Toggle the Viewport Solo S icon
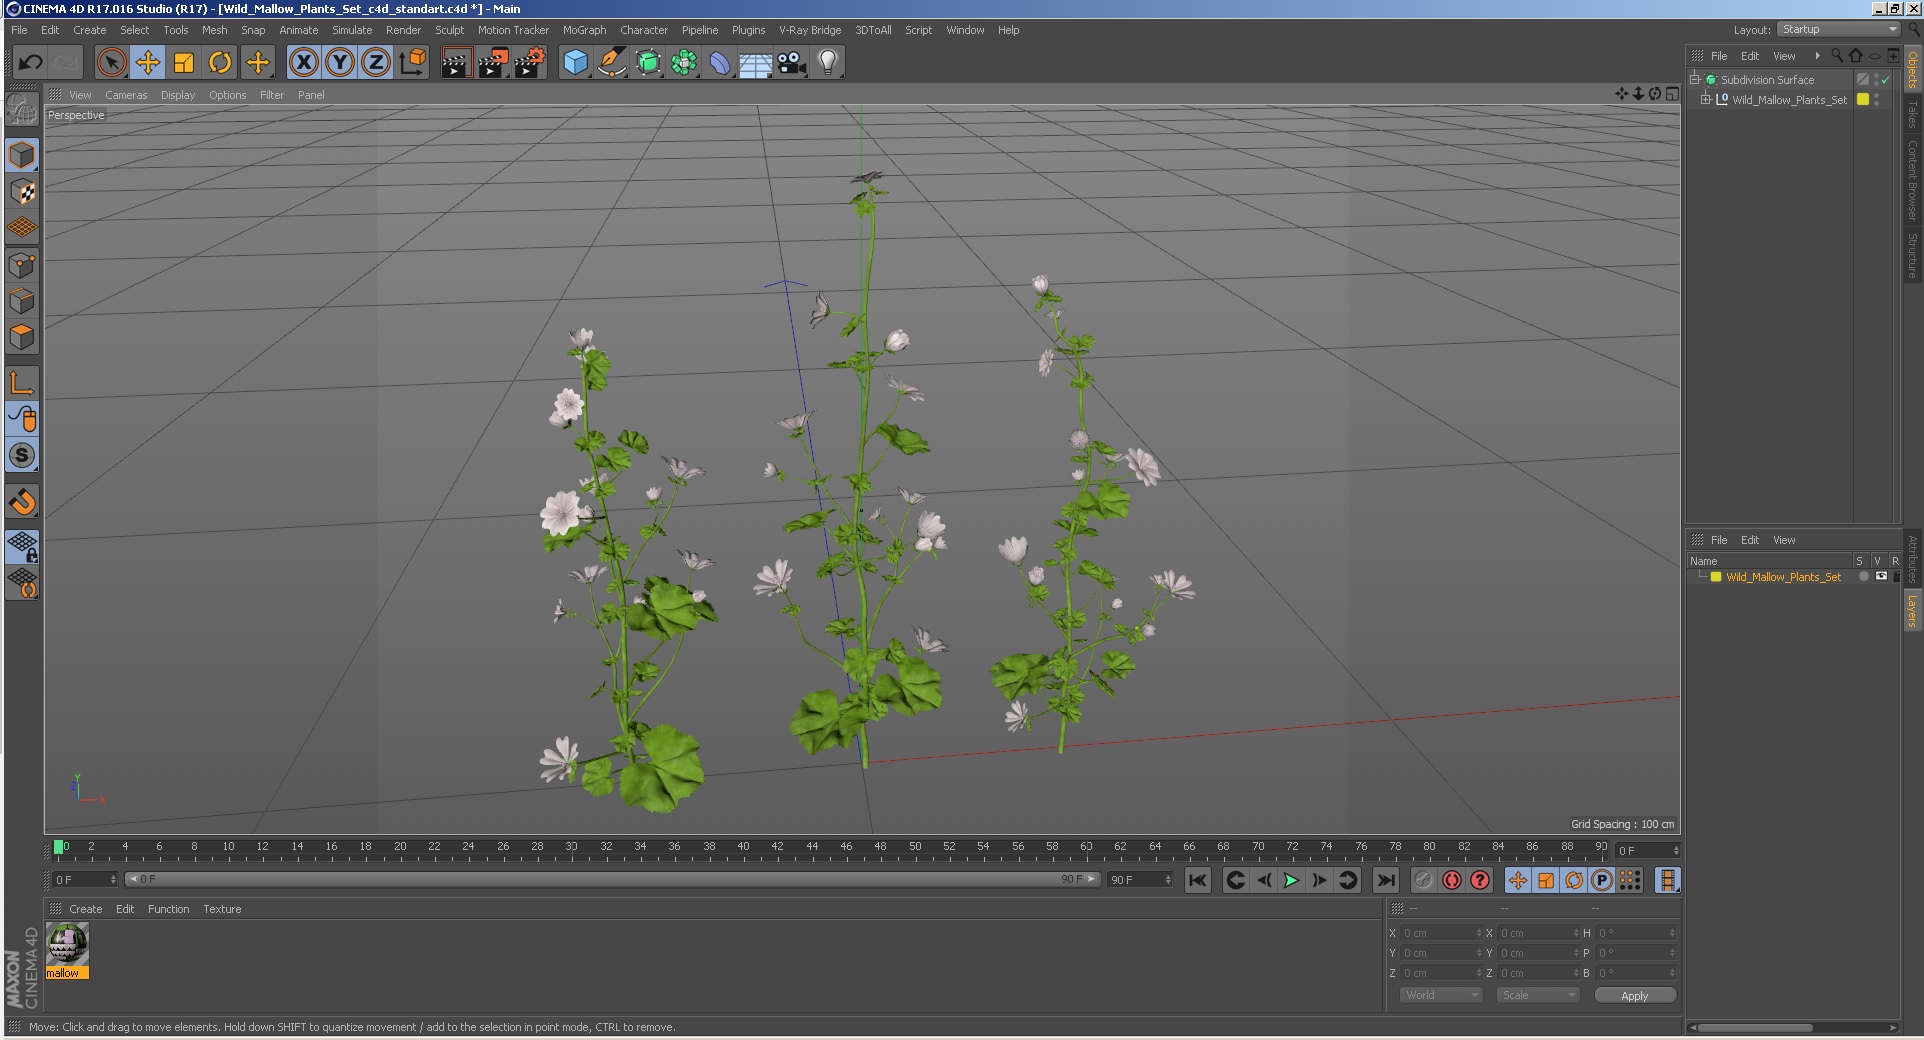The width and height of the screenshot is (1924, 1040). (22, 456)
